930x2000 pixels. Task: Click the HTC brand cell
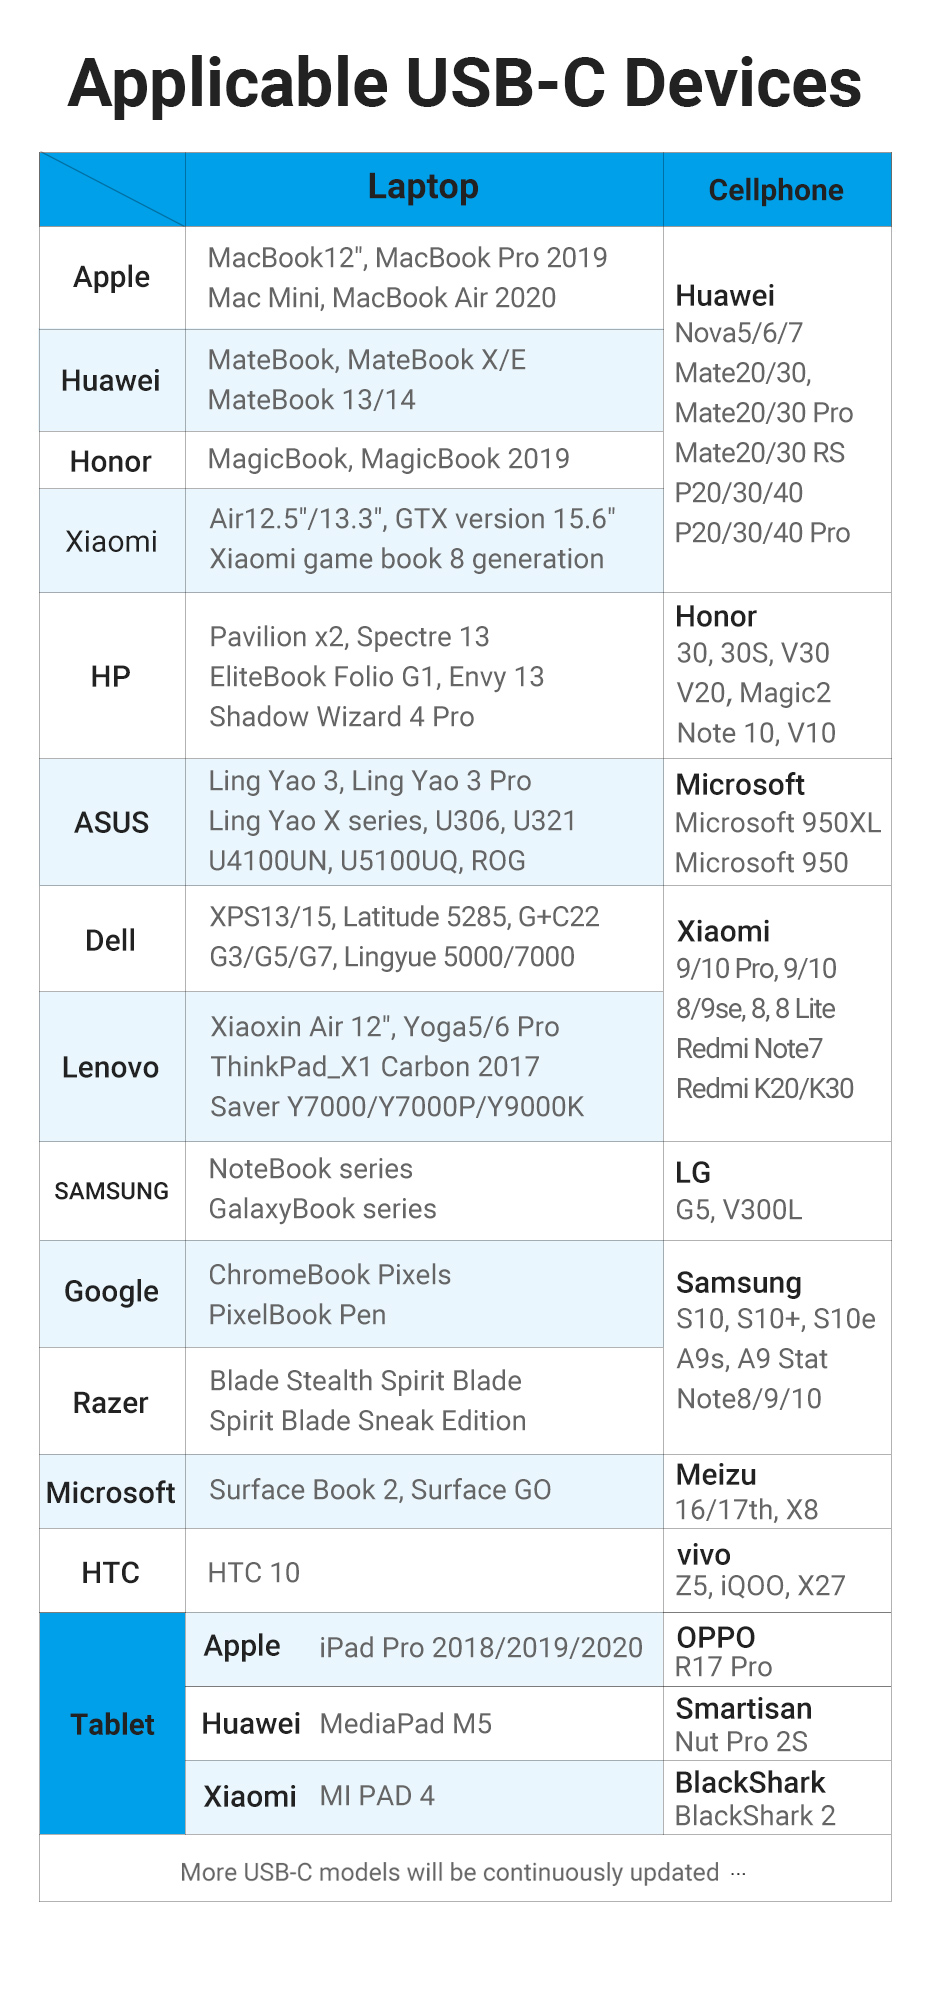[x=111, y=1573]
